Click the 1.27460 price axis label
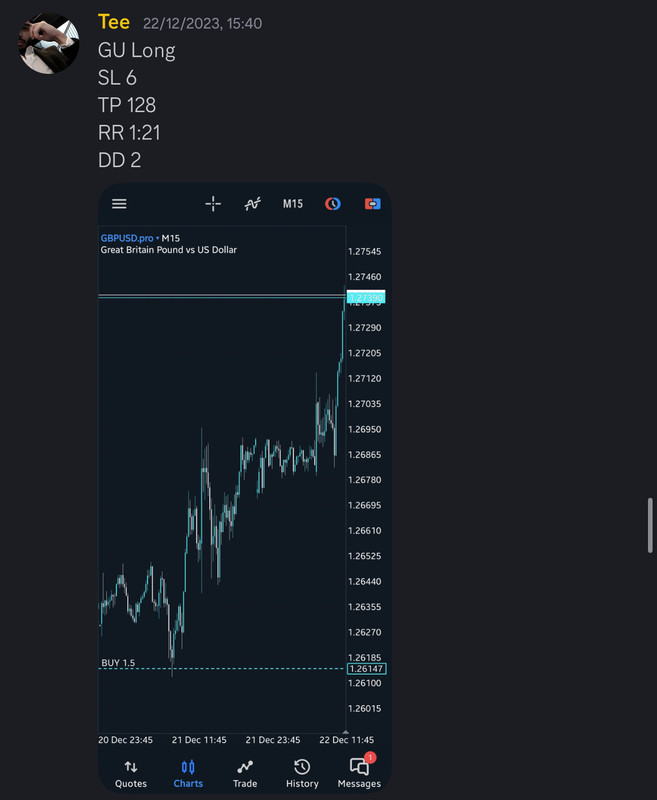The height and width of the screenshot is (800, 657). click(364, 277)
